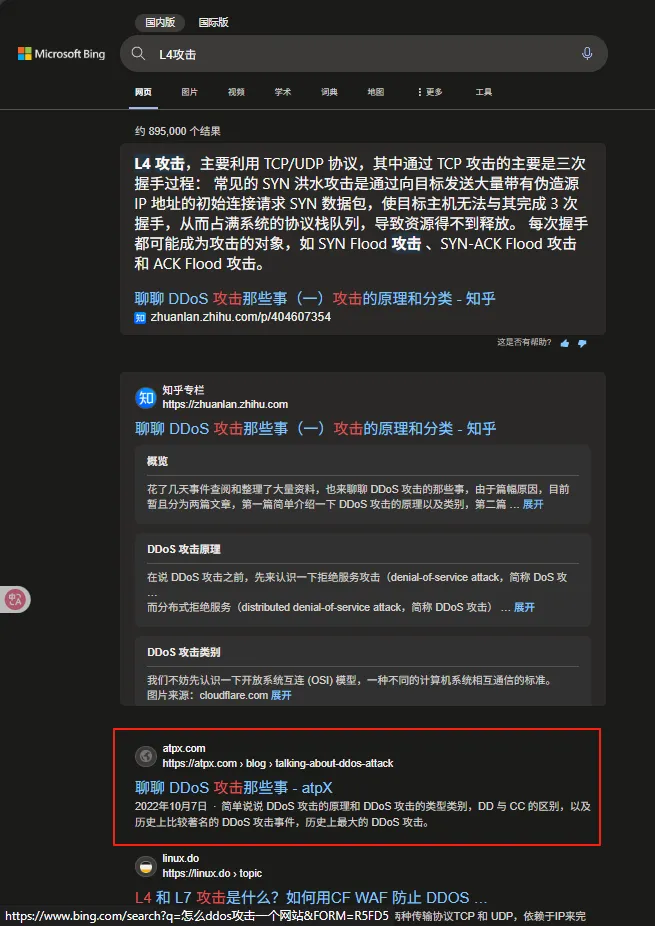This screenshot has width=655, height=926.
Task: Switch to the 学术 tab
Action: pyautogui.click(x=282, y=92)
